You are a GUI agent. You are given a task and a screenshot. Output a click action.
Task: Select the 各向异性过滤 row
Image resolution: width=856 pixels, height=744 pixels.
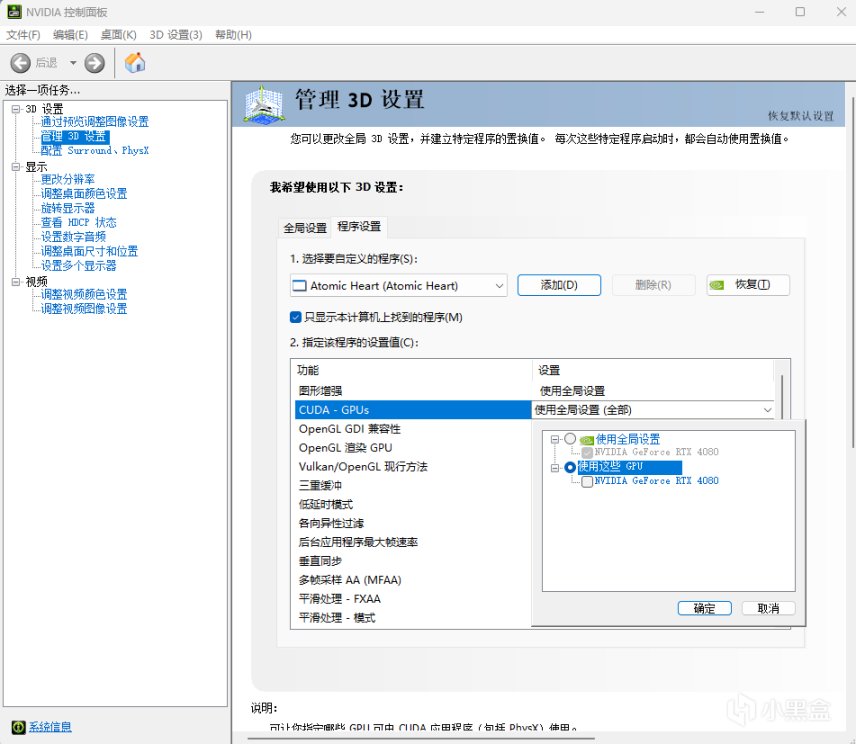click(413, 523)
